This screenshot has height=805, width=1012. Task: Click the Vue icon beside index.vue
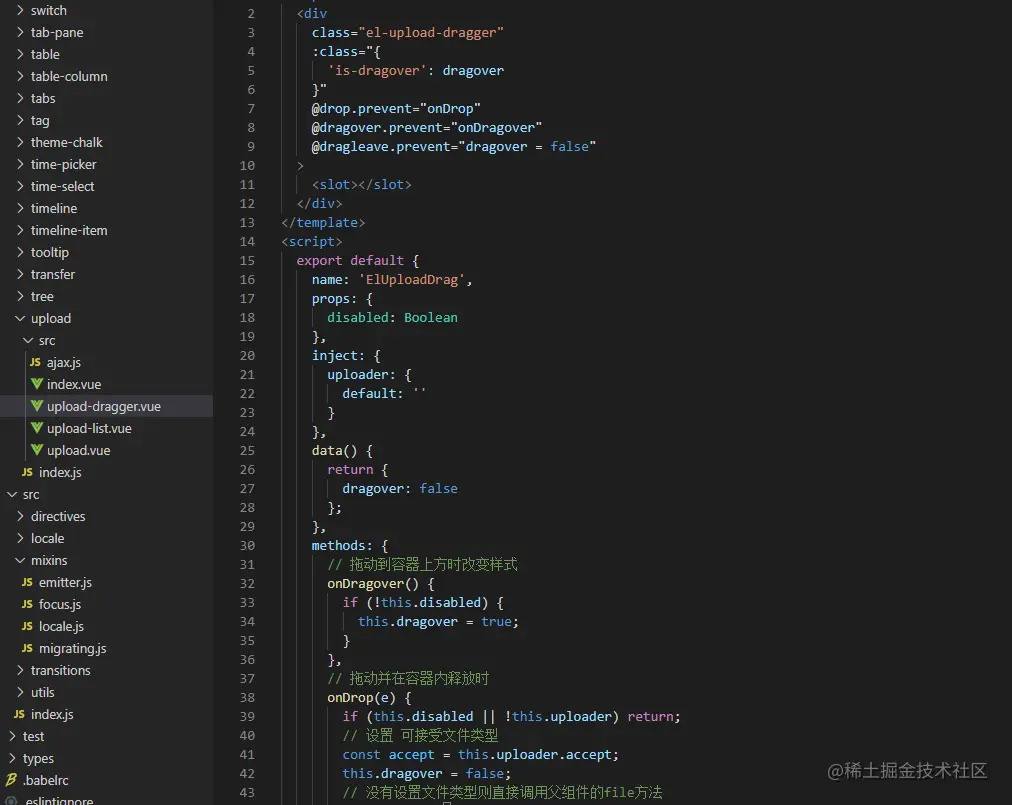pos(37,384)
